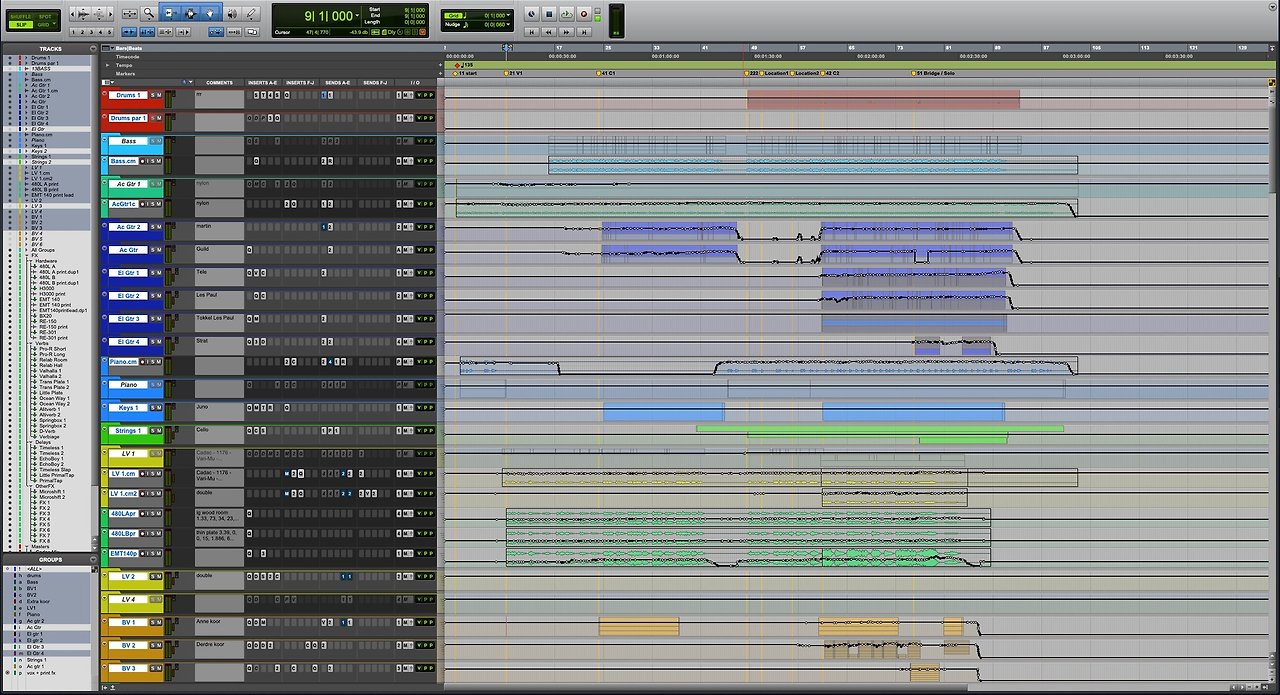
Task: Select zoom preset 3
Action: 92,31
